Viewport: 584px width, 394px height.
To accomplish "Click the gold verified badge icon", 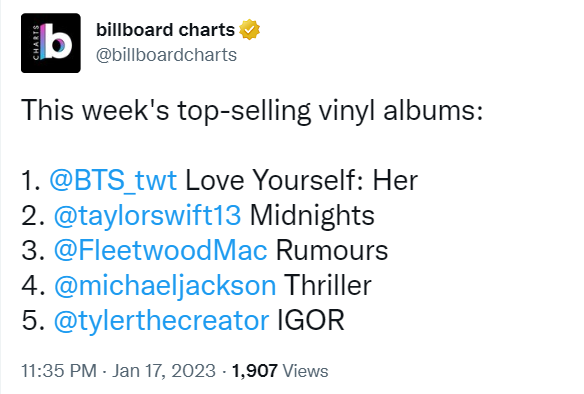I will (250, 30).
